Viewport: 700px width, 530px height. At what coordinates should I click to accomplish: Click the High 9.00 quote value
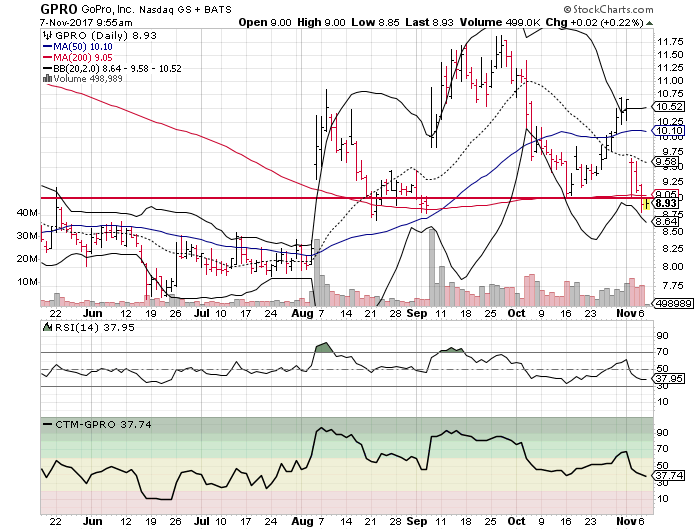(321, 22)
